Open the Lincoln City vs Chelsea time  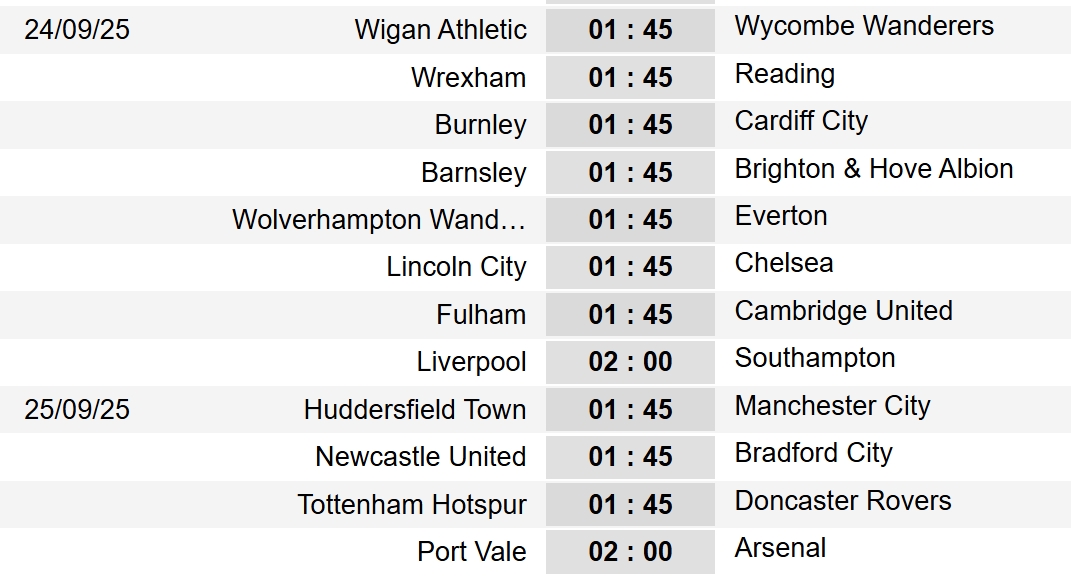[x=630, y=266]
